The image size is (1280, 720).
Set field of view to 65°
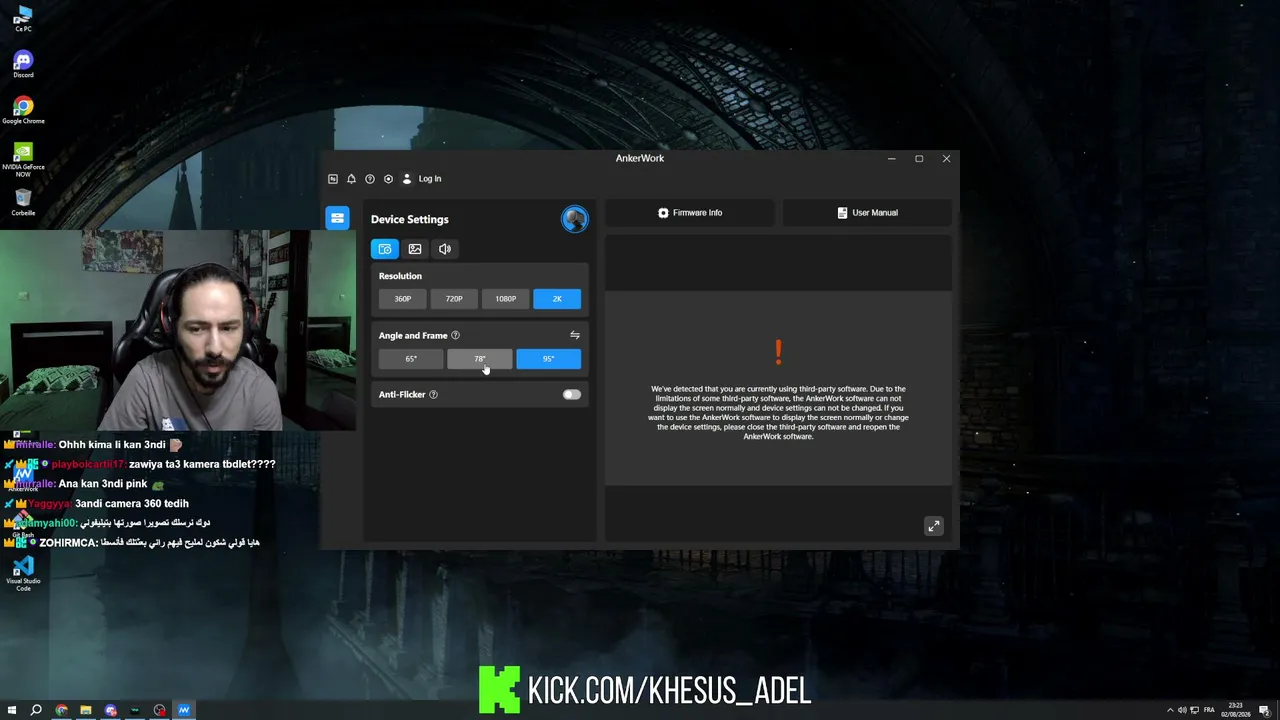pos(411,359)
